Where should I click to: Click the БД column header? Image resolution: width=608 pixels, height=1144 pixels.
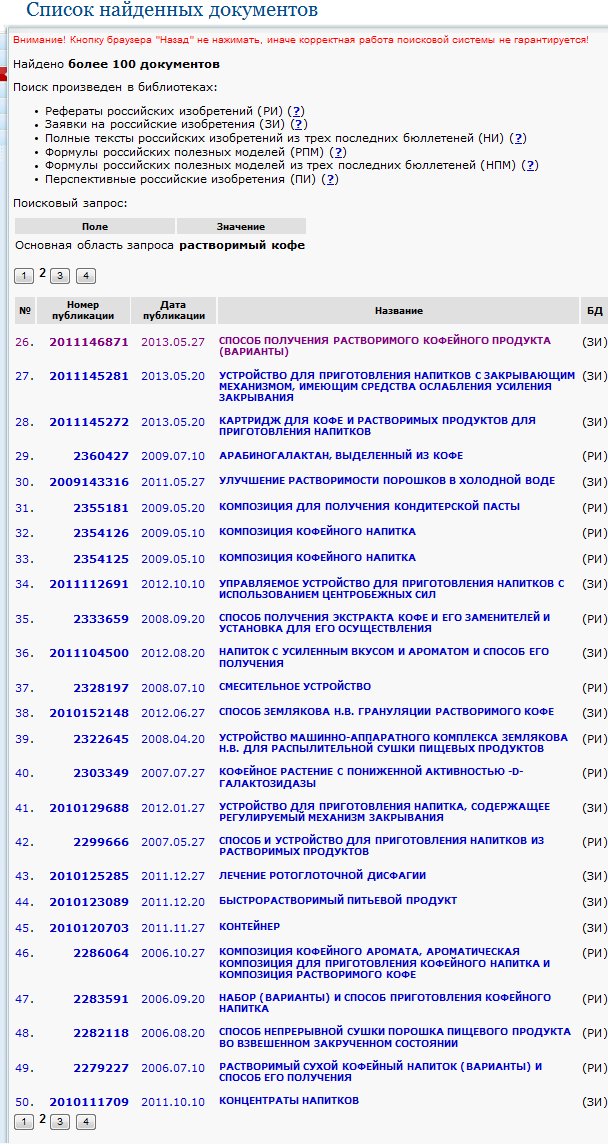[x=595, y=311]
